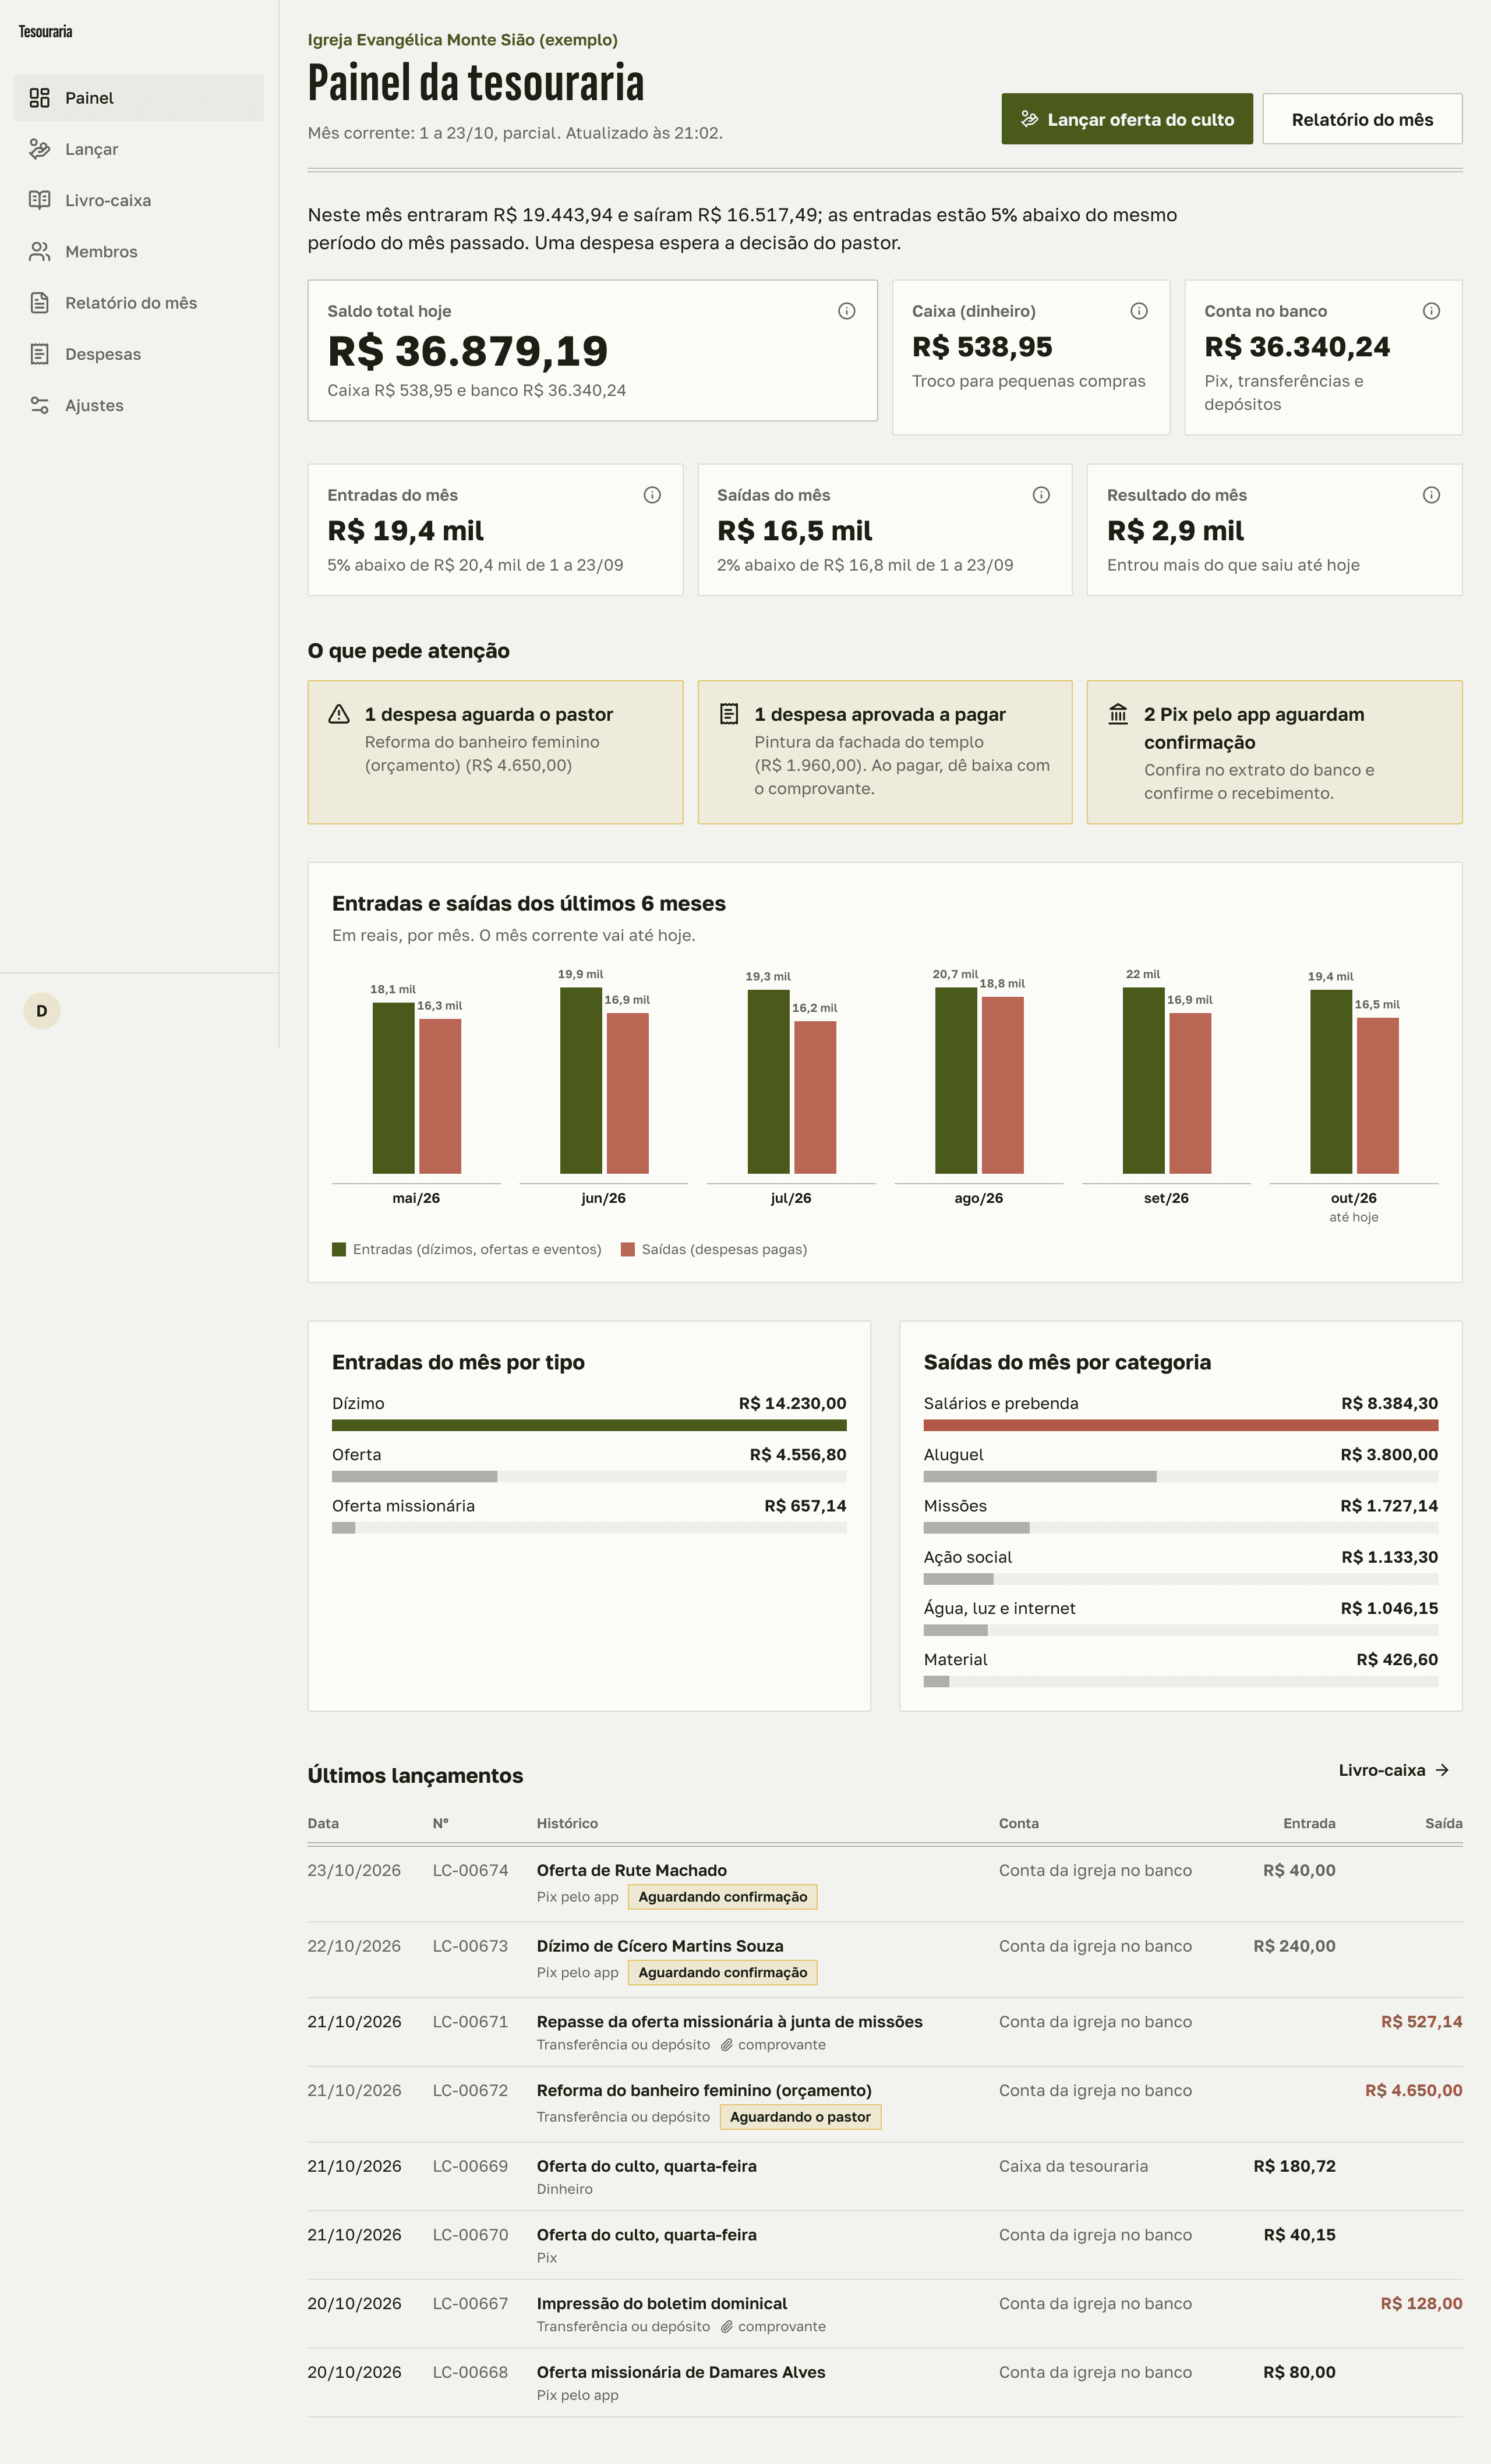Open Membros in the sidebar
Screen dimensions: 1491x2464
point(139,251)
